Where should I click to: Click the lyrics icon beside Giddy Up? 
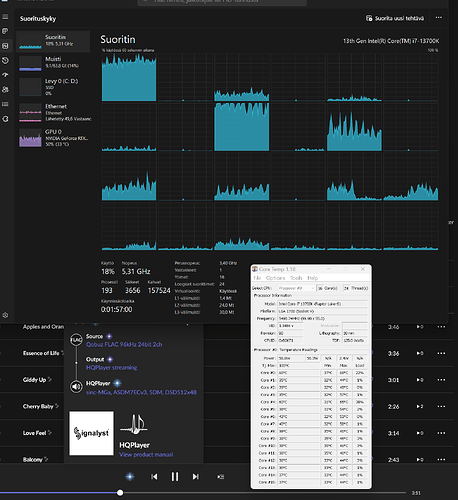pyautogui.click(x=50, y=379)
